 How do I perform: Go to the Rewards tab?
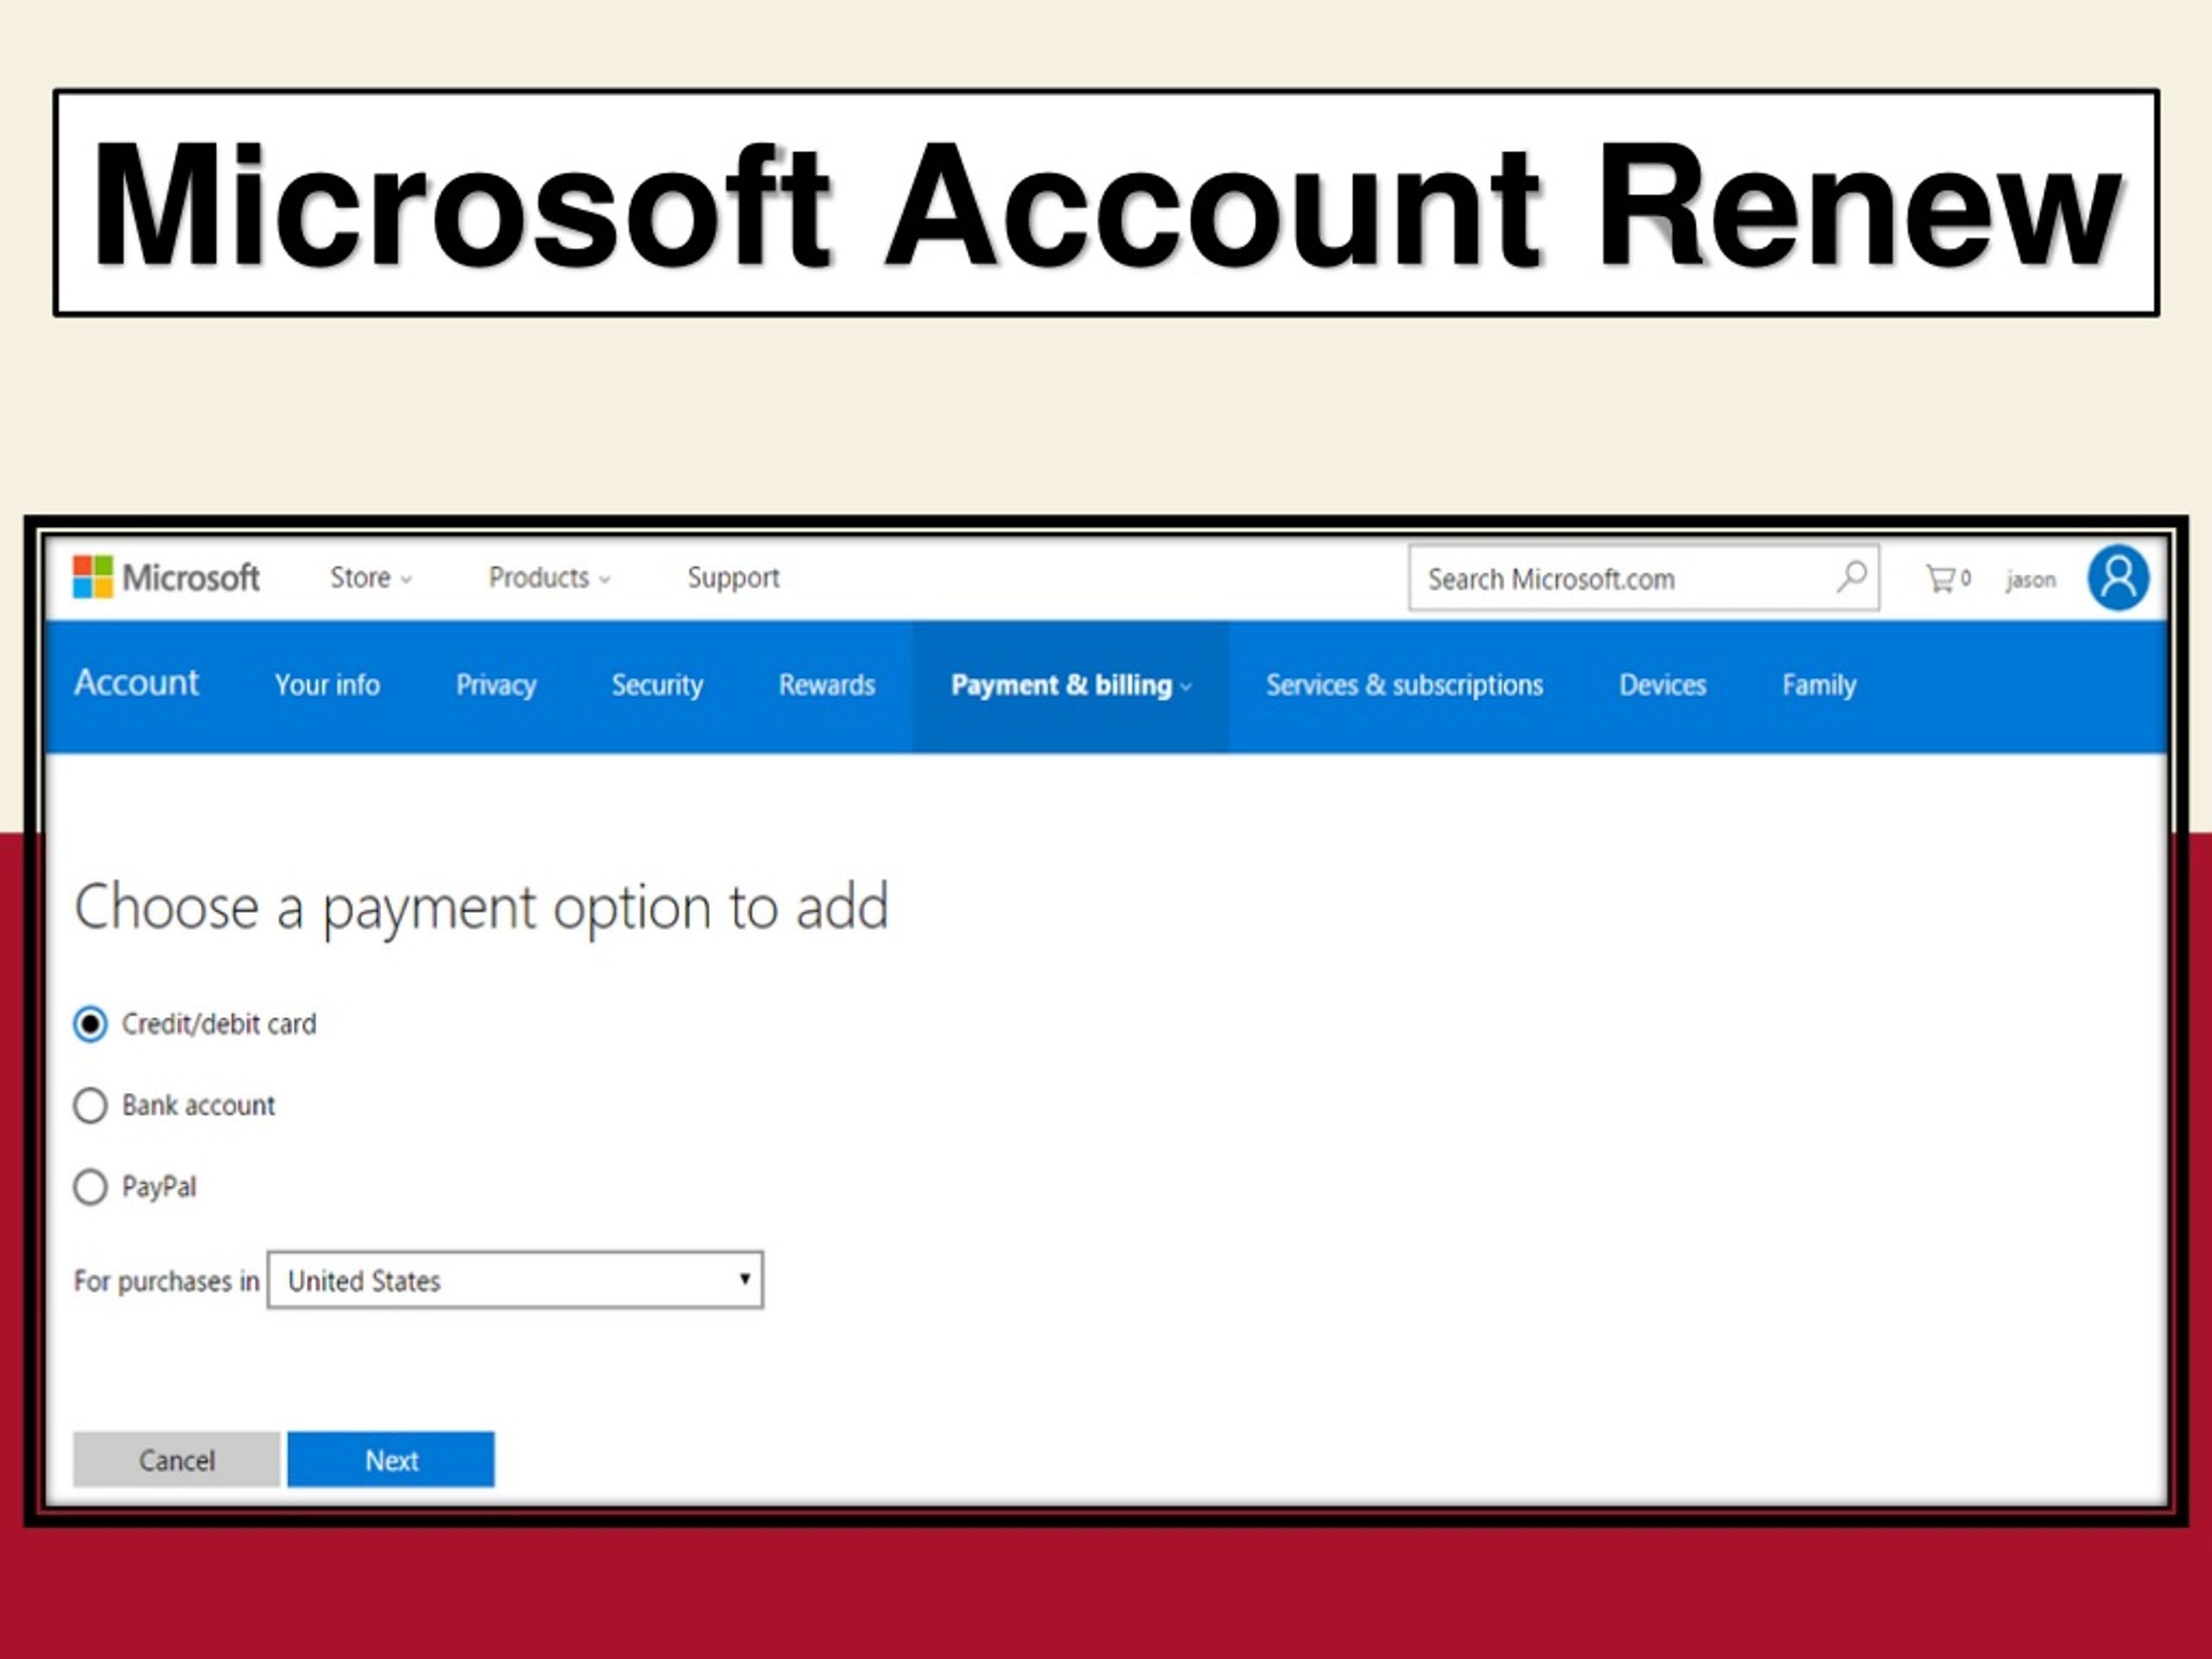827,685
